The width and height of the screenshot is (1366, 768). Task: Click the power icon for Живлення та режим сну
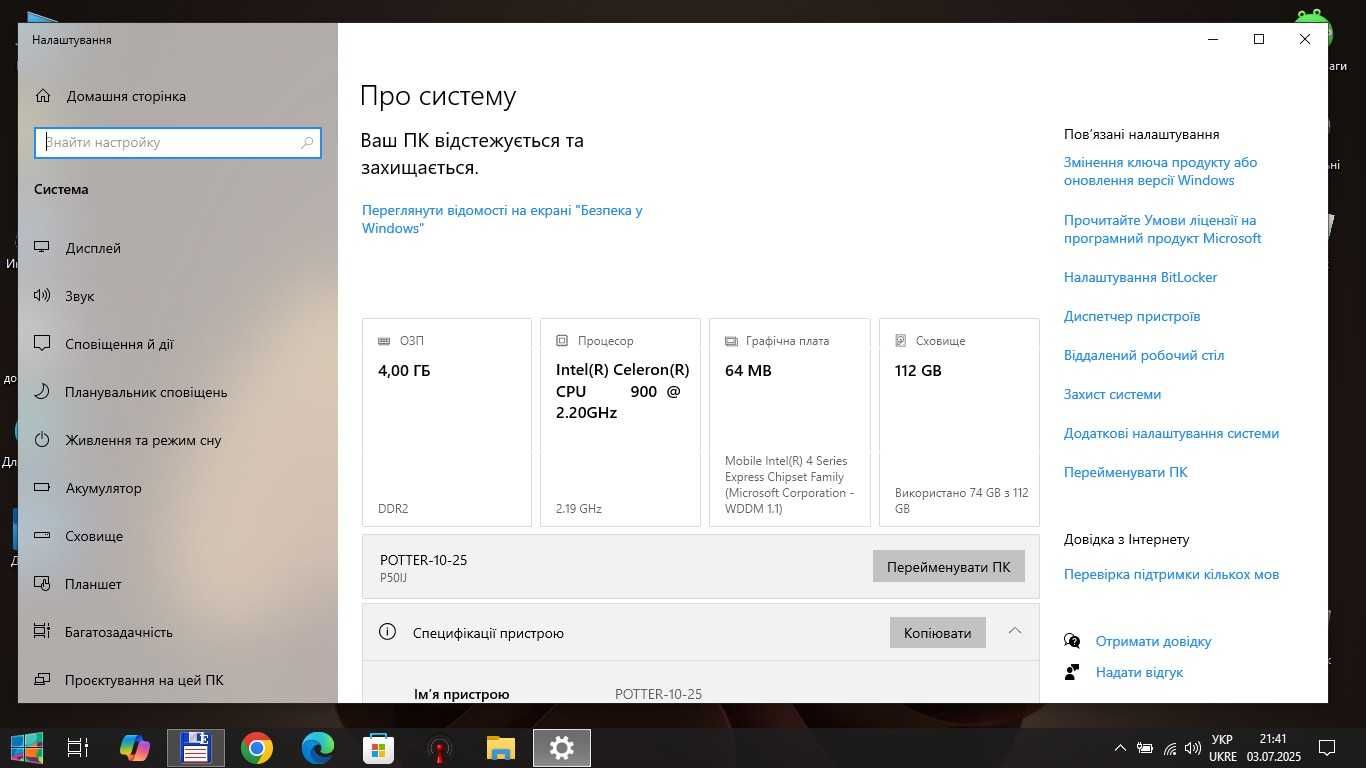click(x=42, y=440)
